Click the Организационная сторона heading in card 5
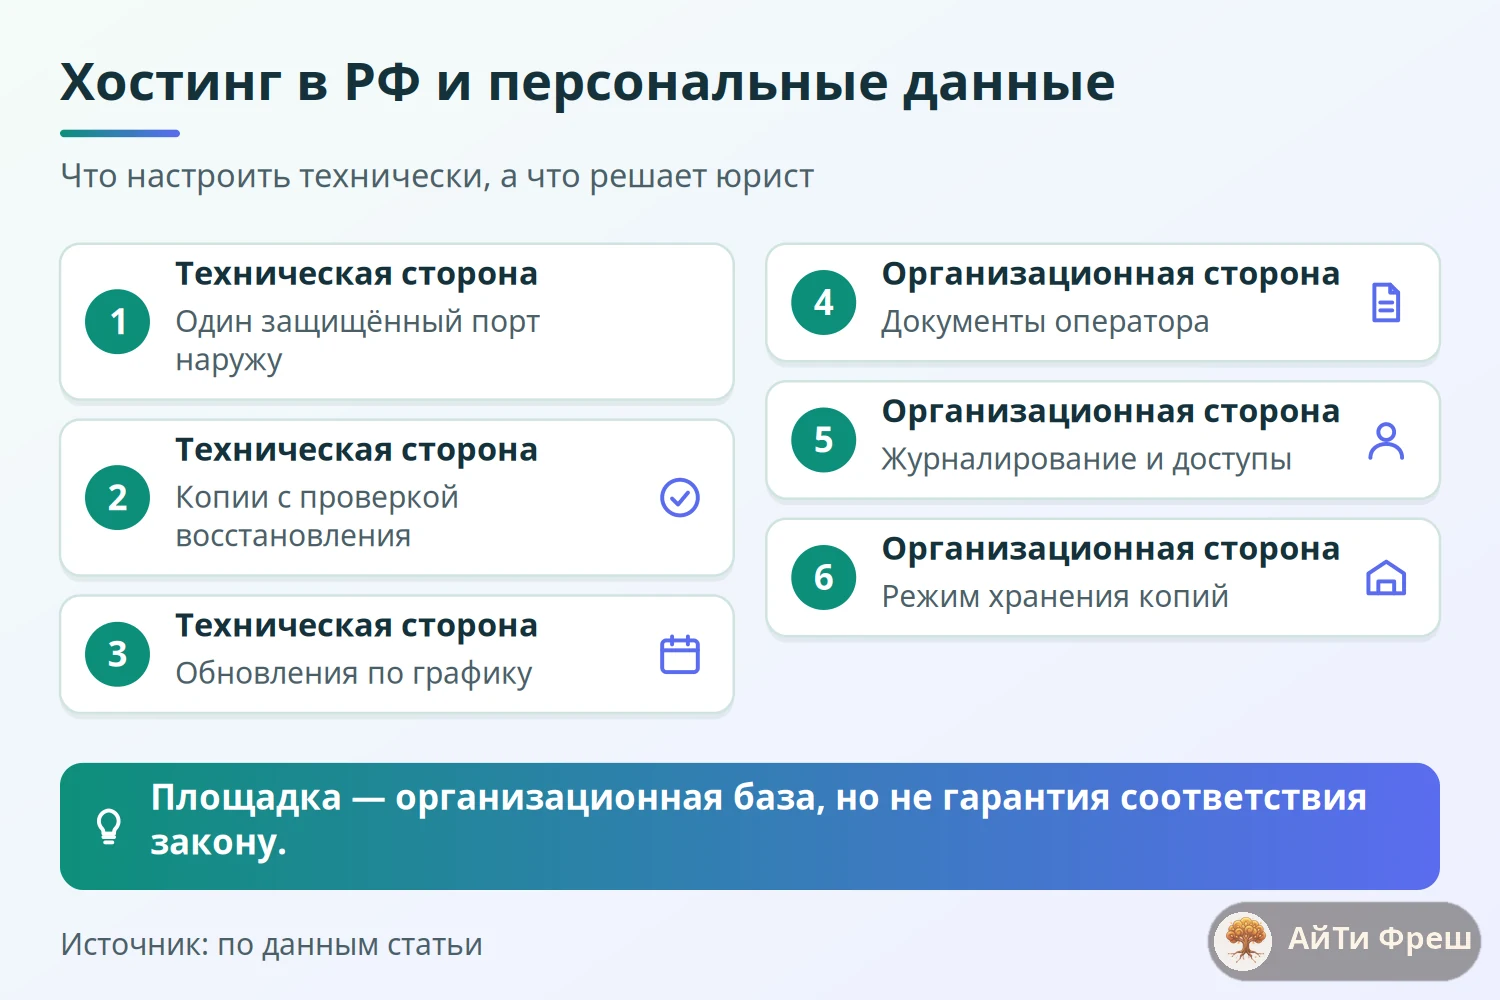Viewport: 1500px width, 1000px height. (x=1111, y=412)
